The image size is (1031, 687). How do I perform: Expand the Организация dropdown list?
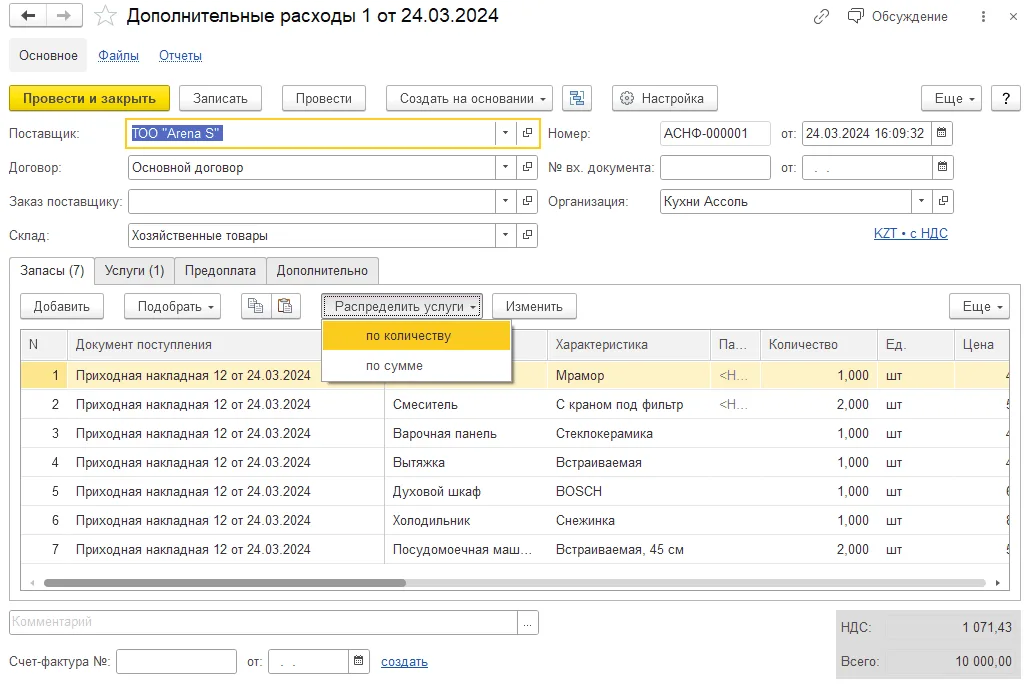point(921,201)
